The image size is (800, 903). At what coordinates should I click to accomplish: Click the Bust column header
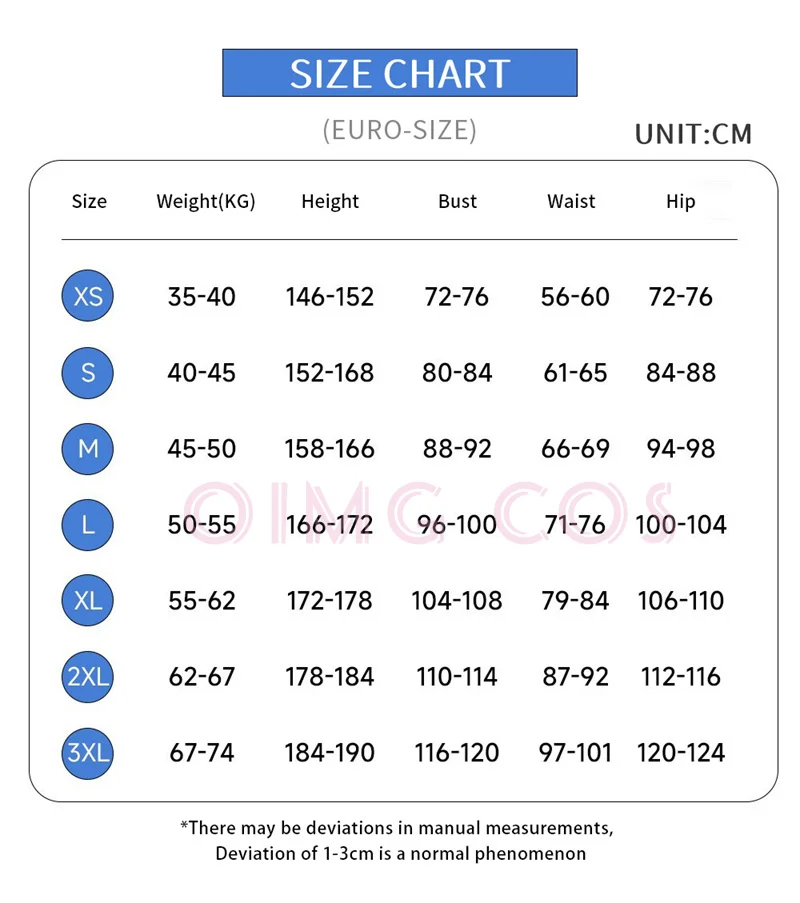click(457, 201)
